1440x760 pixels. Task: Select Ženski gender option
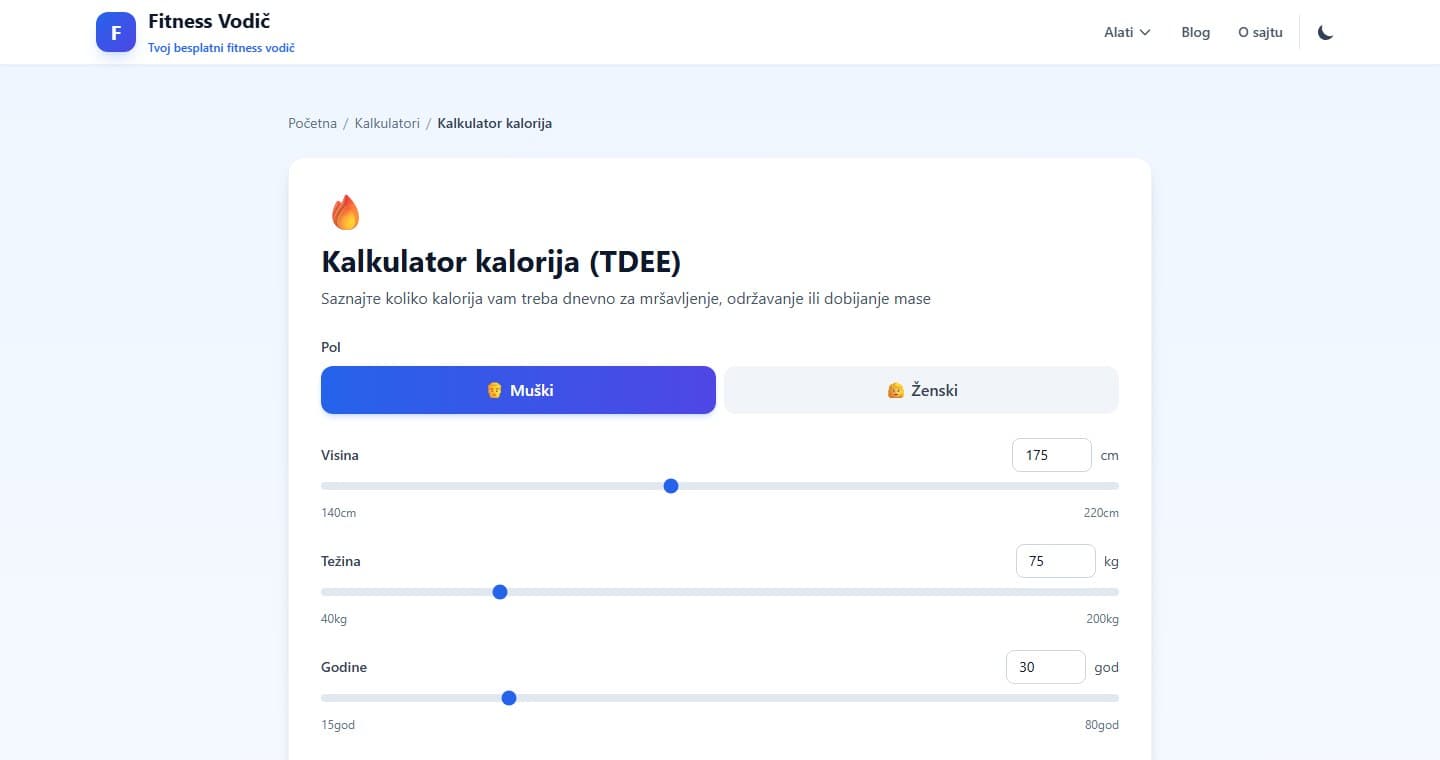[921, 390]
